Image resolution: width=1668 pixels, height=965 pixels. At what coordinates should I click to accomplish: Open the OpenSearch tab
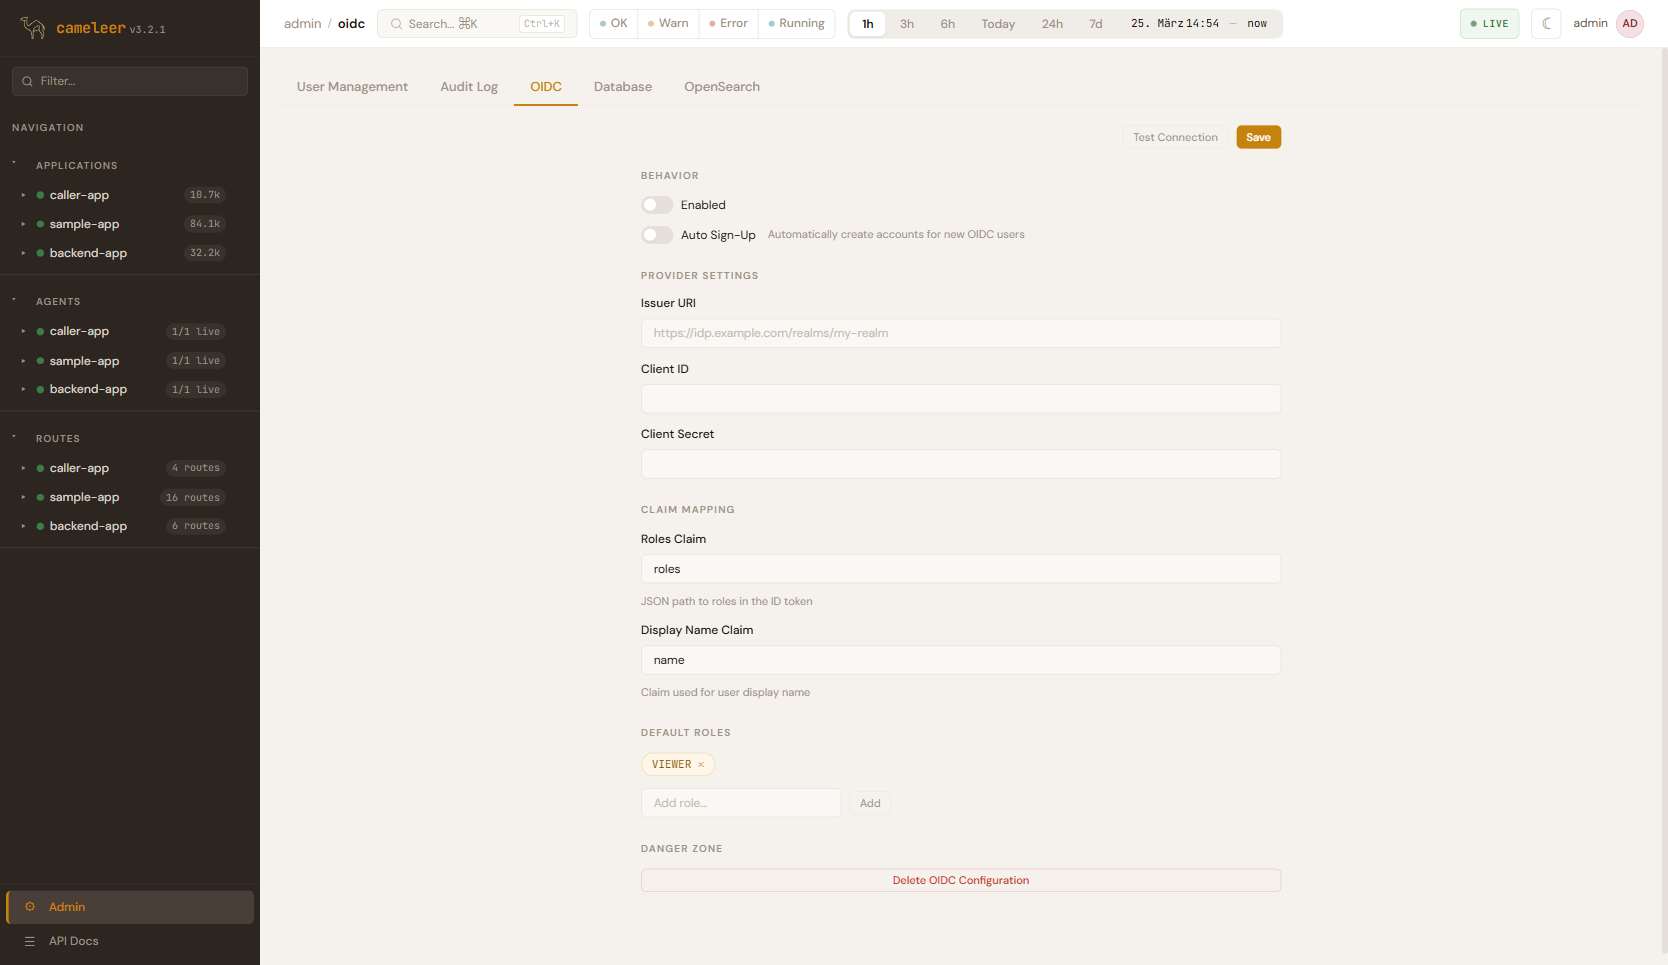pyautogui.click(x=721, y=87)
